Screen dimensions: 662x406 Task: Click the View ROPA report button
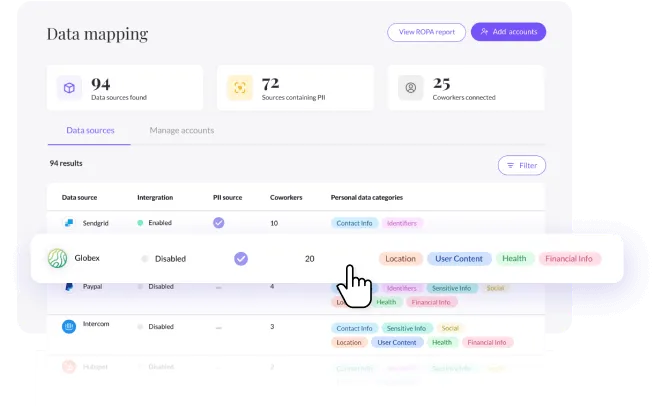[426, 32]
